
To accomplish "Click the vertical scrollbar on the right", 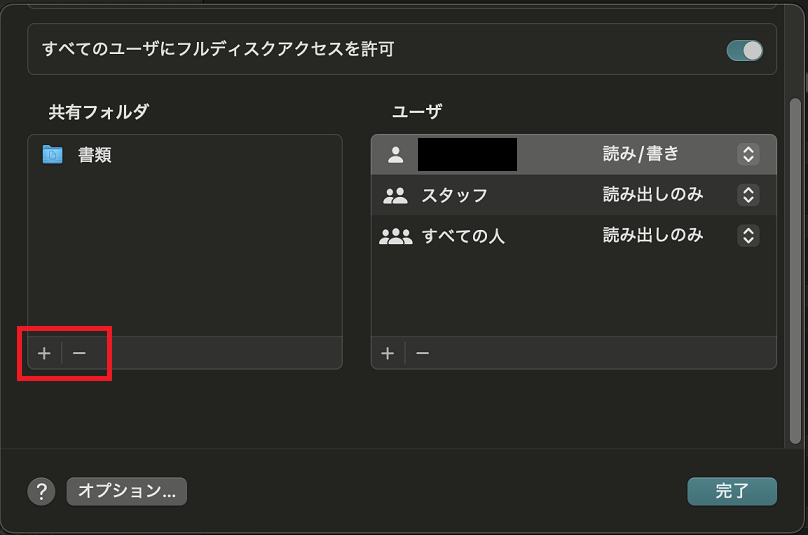I will pos(795,271).
